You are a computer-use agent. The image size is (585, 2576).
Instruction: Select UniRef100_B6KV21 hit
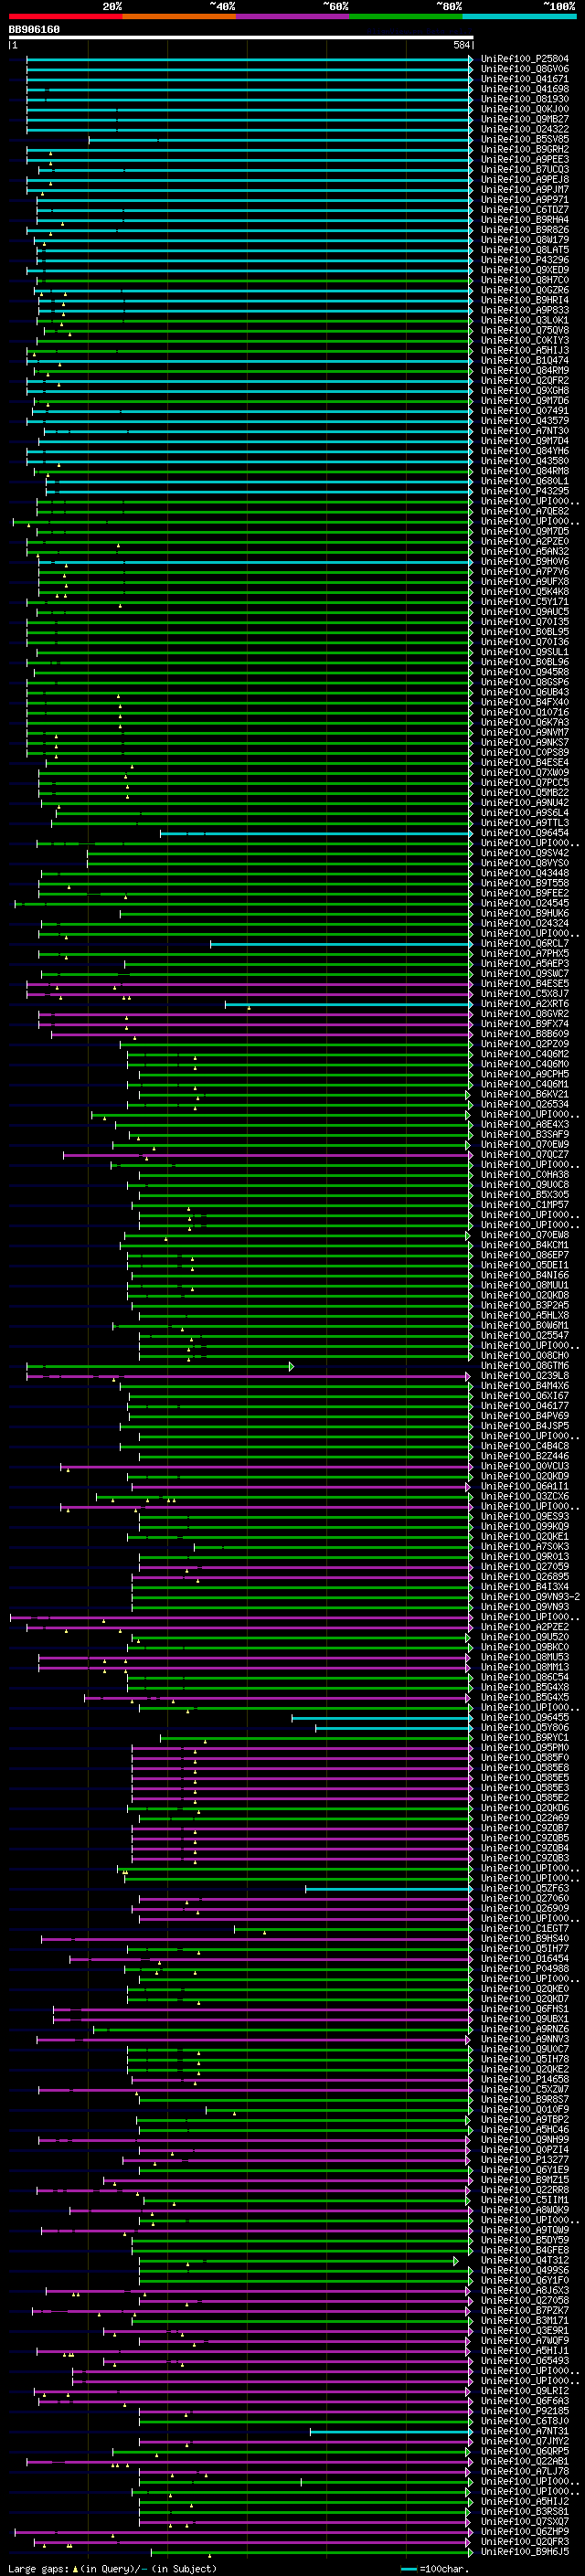[x=525, y=1094]
